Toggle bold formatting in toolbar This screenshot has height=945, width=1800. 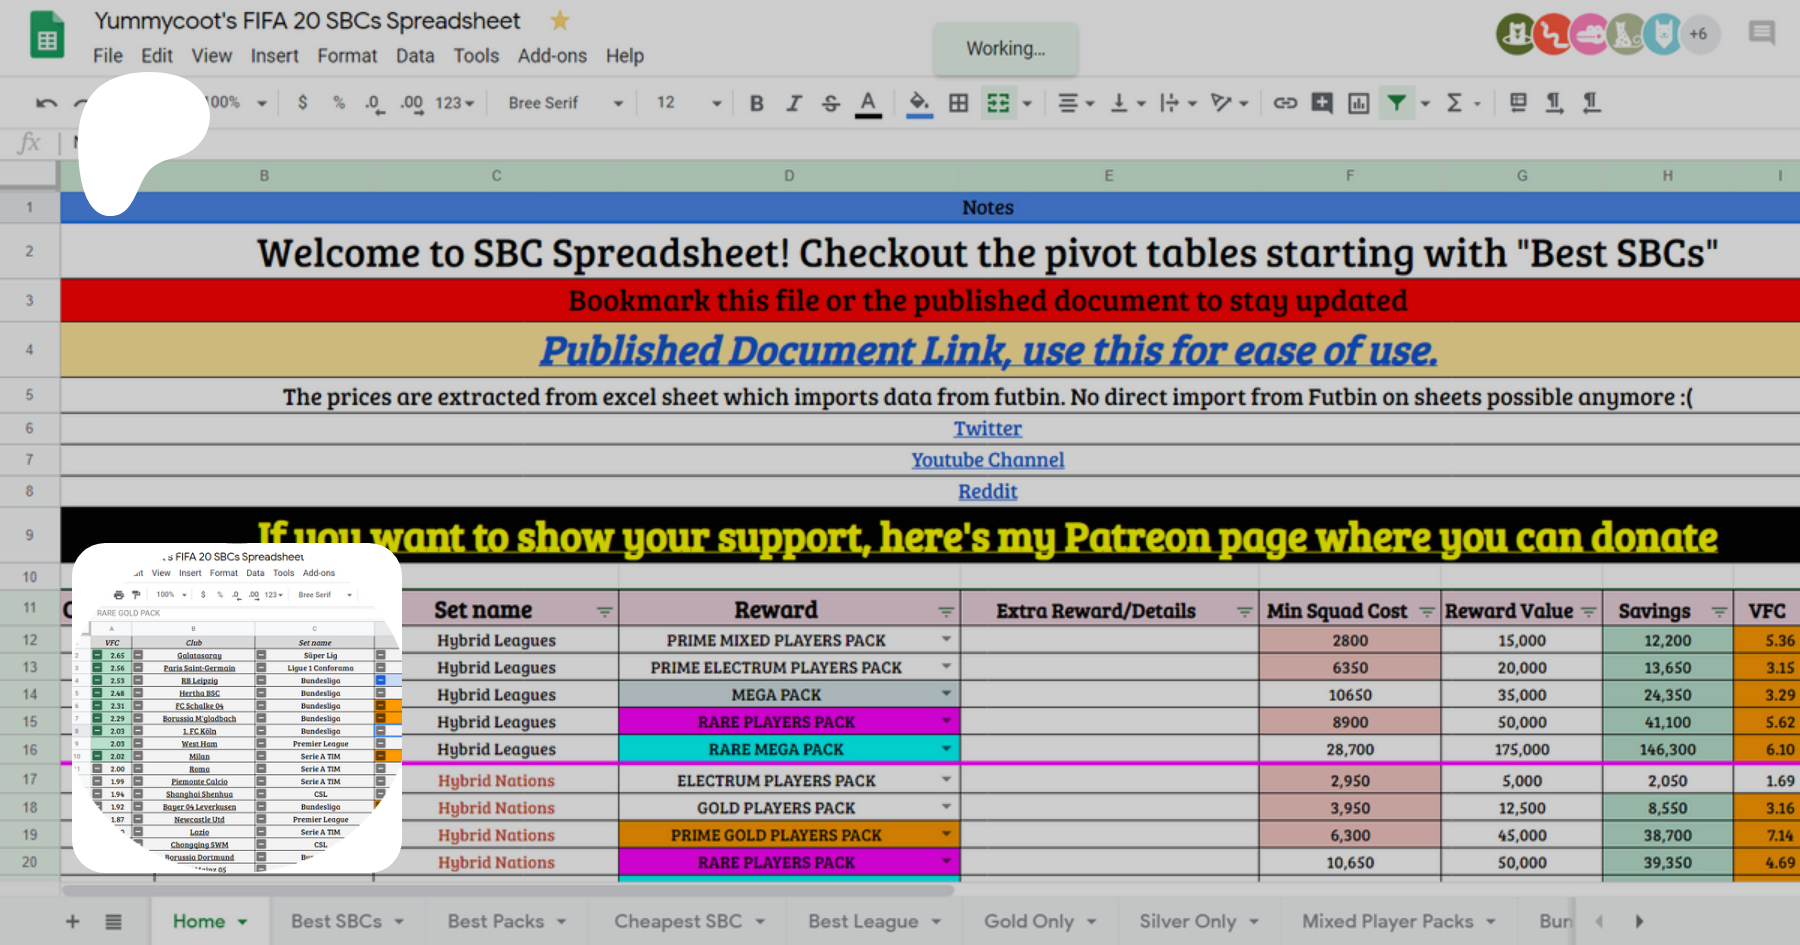click(756, 103)
